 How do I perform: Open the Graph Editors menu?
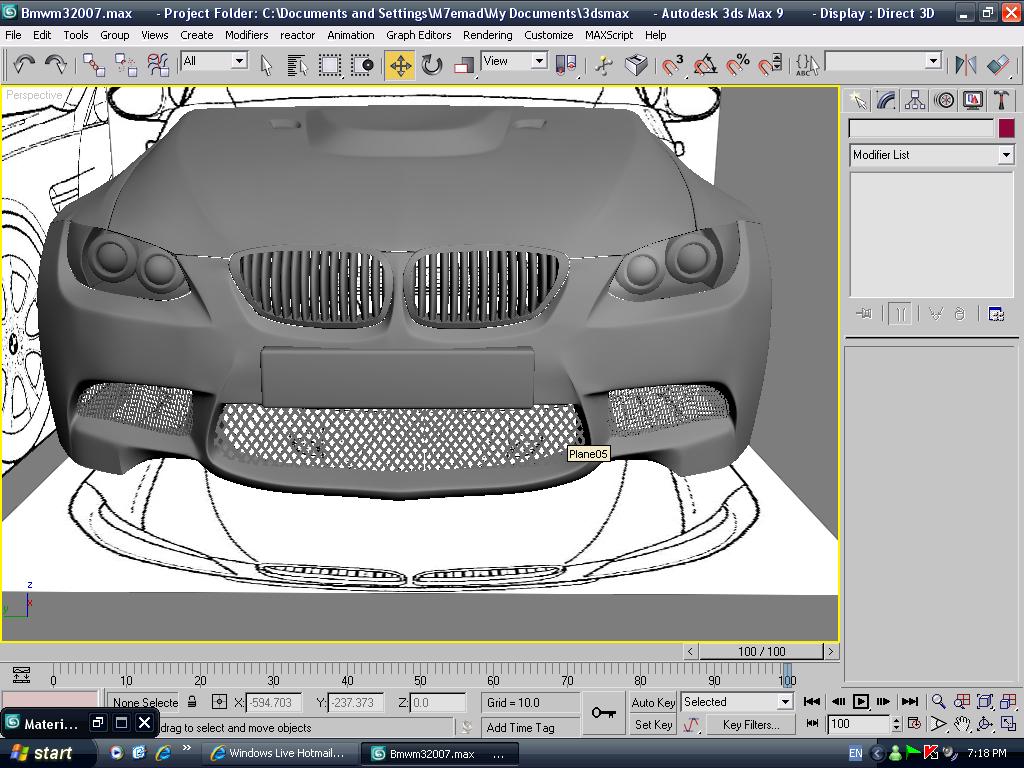(x=419, y=35)
